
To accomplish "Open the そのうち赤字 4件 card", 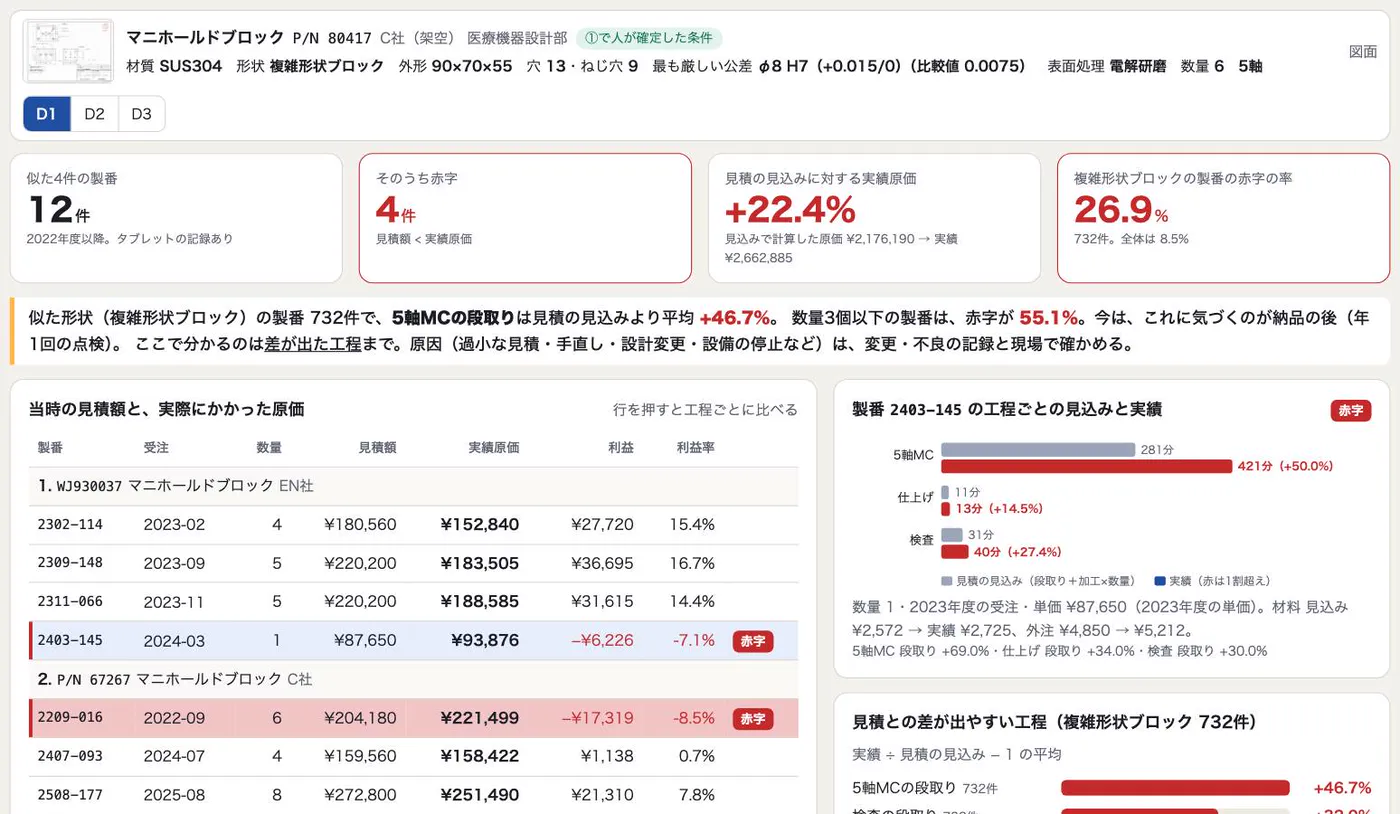I will [525, 218].
